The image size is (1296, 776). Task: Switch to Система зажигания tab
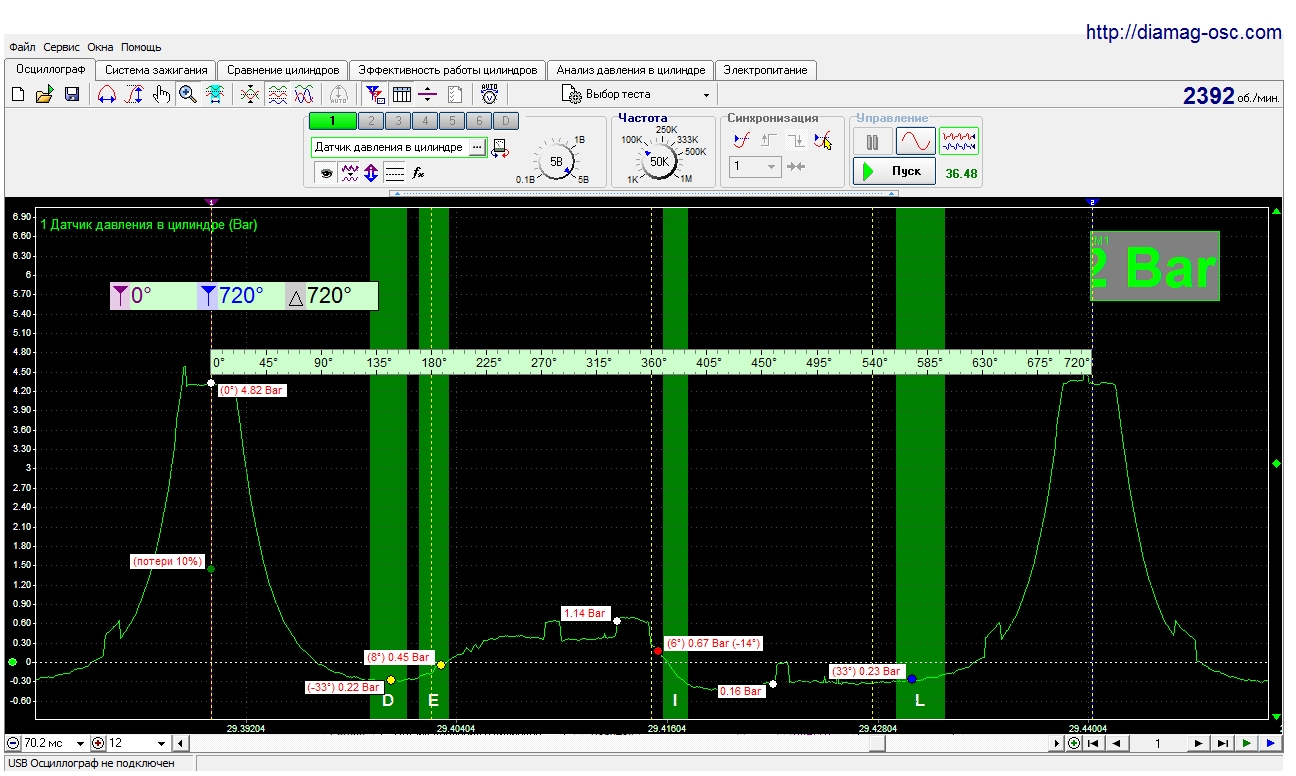pos(156,70)
